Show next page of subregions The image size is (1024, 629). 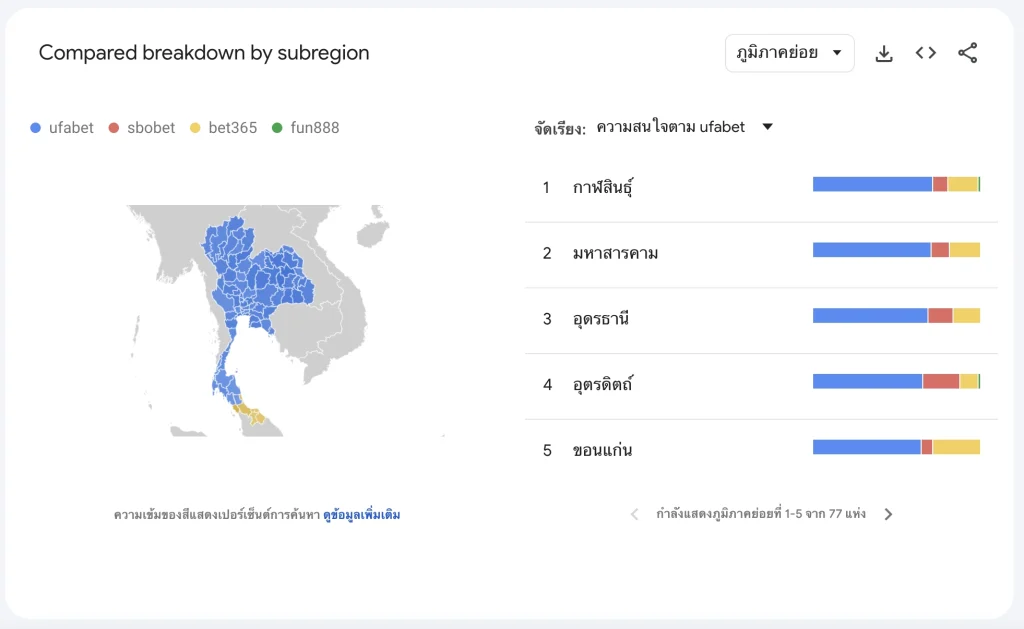888,513
